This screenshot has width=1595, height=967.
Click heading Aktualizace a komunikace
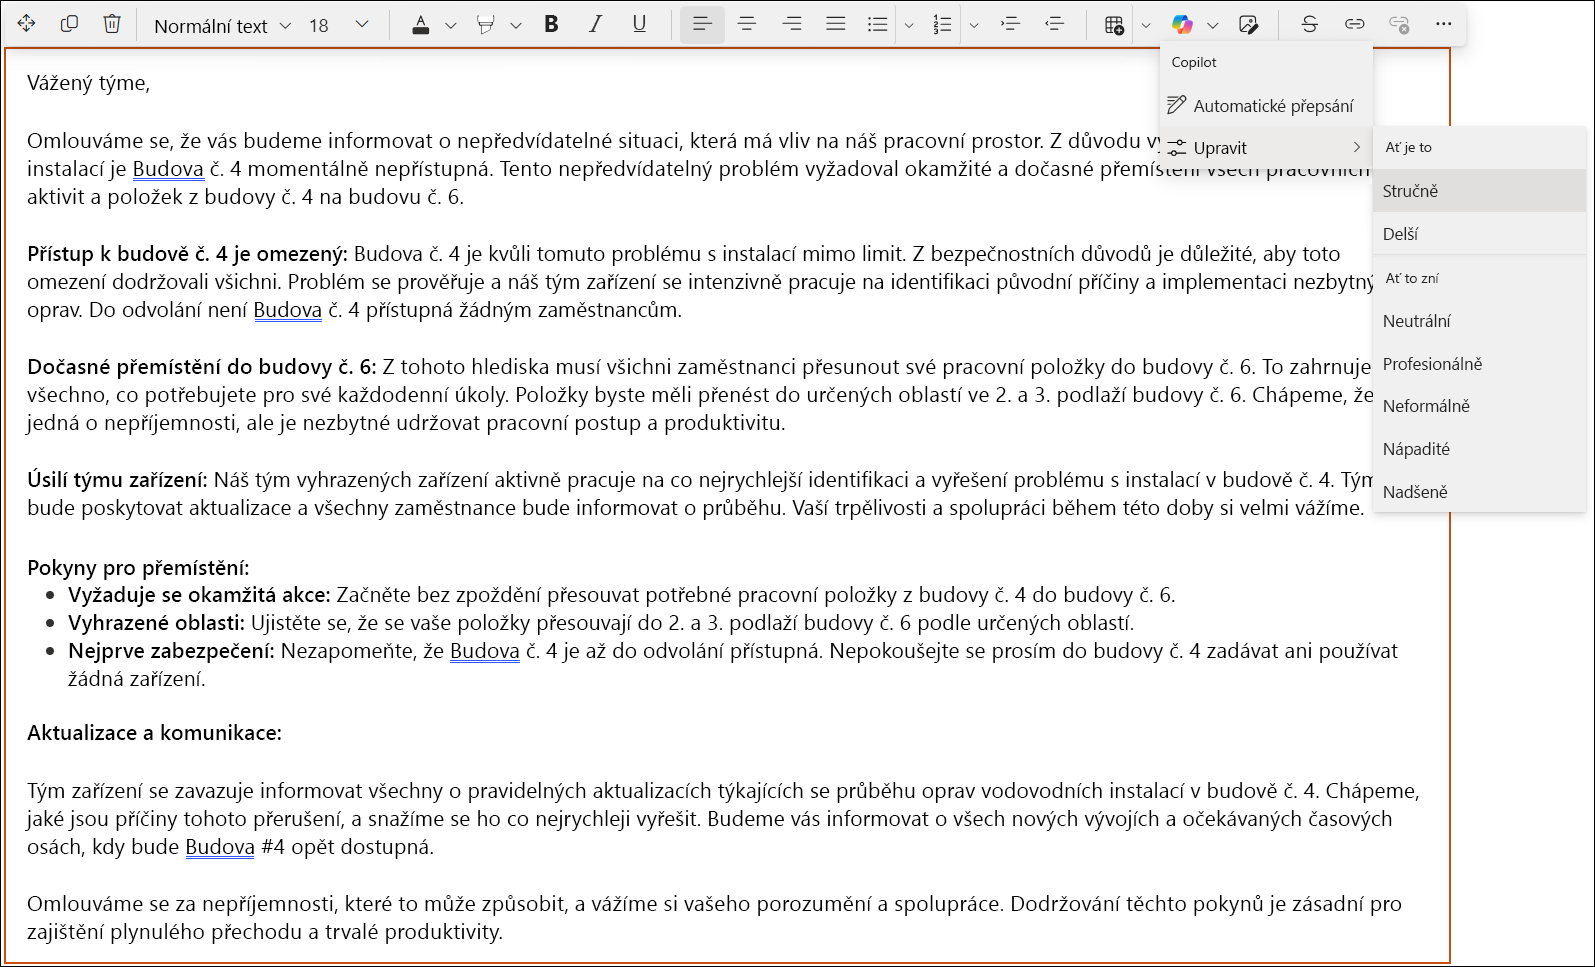pyautogui.click(x=154, y=733)
